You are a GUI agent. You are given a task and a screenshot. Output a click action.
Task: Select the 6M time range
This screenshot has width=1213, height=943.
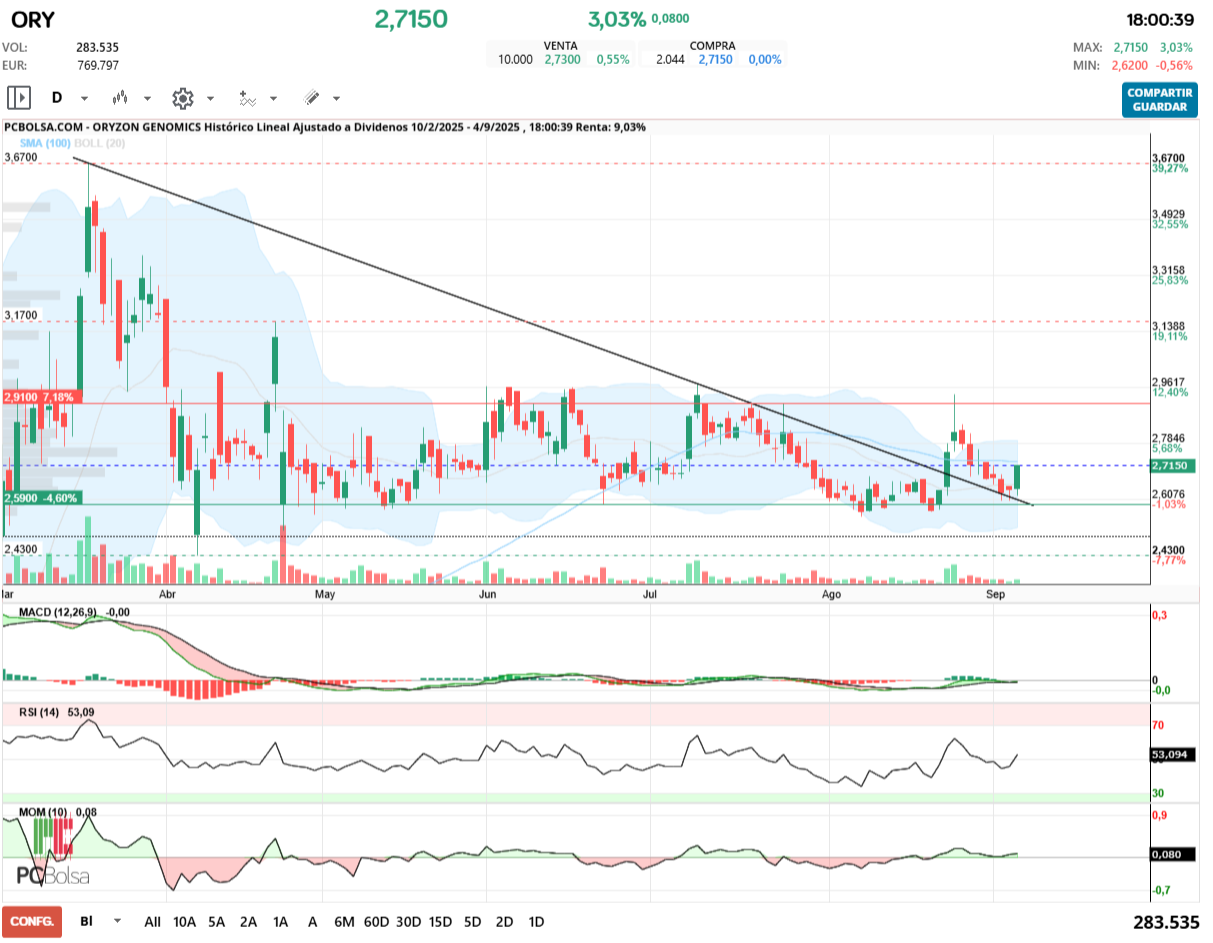click(x=344, y=921)
